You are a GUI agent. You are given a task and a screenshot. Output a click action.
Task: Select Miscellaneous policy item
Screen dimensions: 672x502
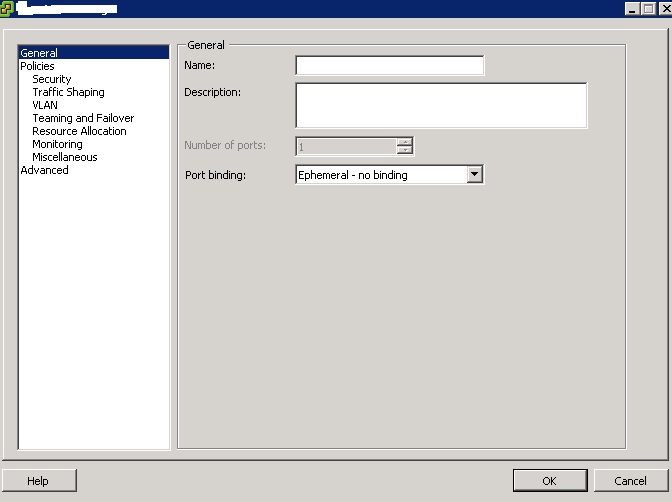(65, 157)
